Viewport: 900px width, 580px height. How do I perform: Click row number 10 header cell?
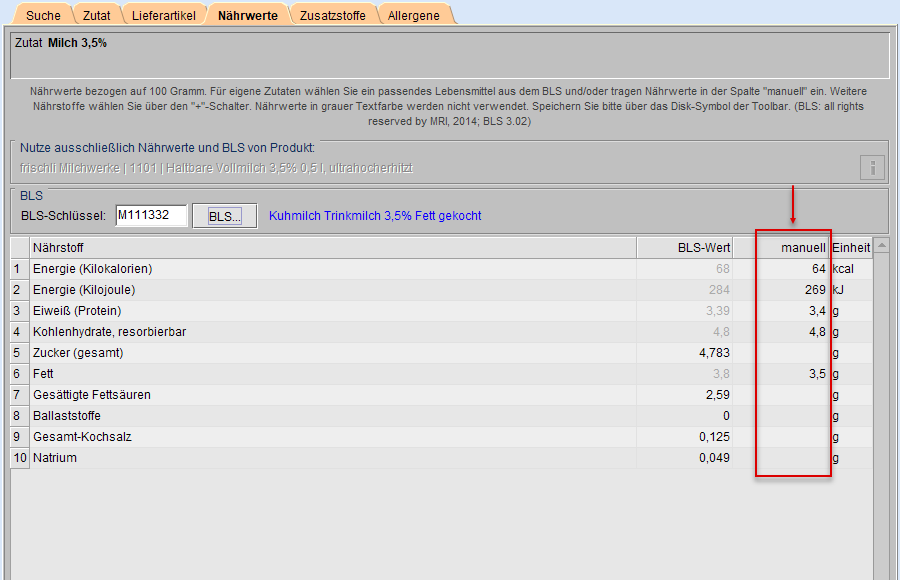[x=20, y=458]
